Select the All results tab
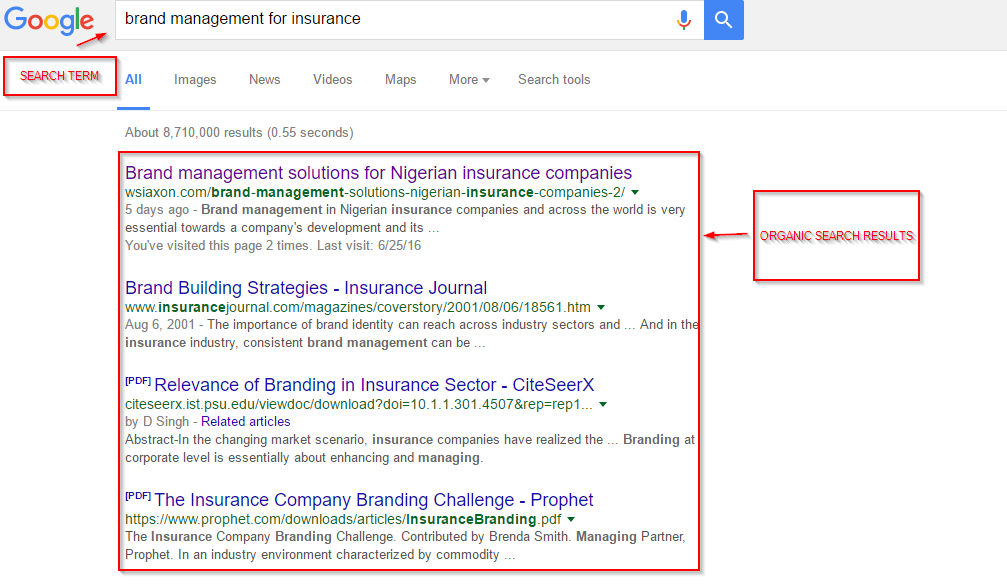 133,80
